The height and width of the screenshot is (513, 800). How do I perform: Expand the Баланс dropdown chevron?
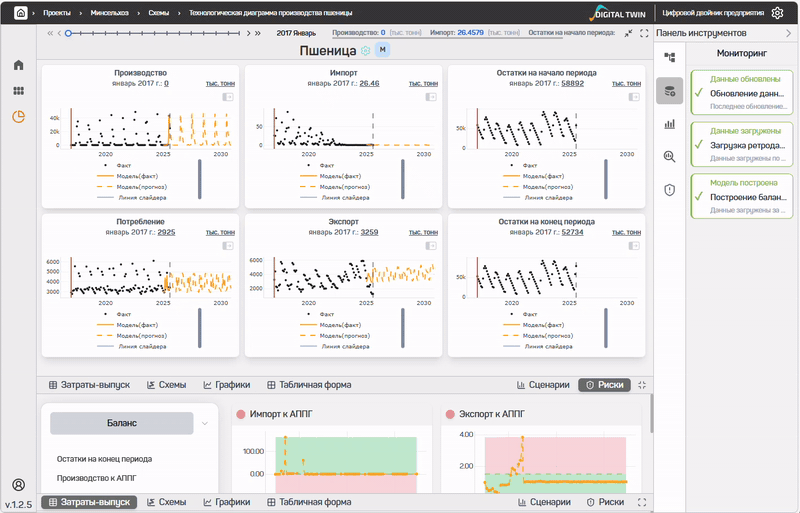pos(205,423)
